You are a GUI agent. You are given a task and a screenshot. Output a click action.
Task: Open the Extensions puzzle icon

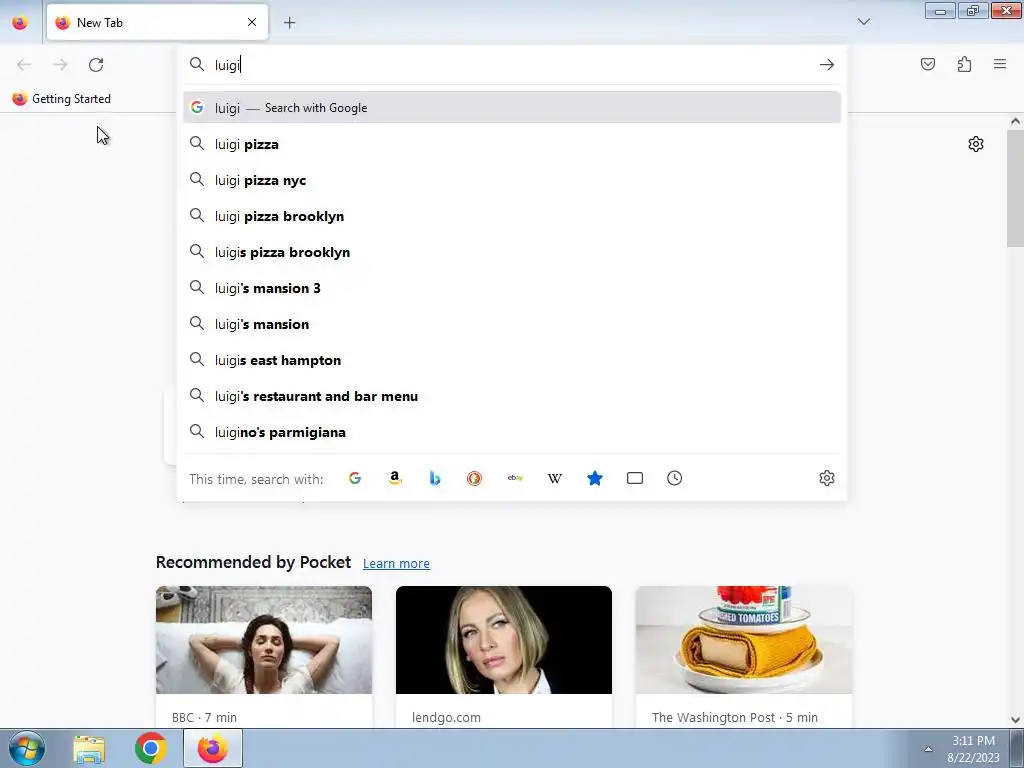click(964, 64)
